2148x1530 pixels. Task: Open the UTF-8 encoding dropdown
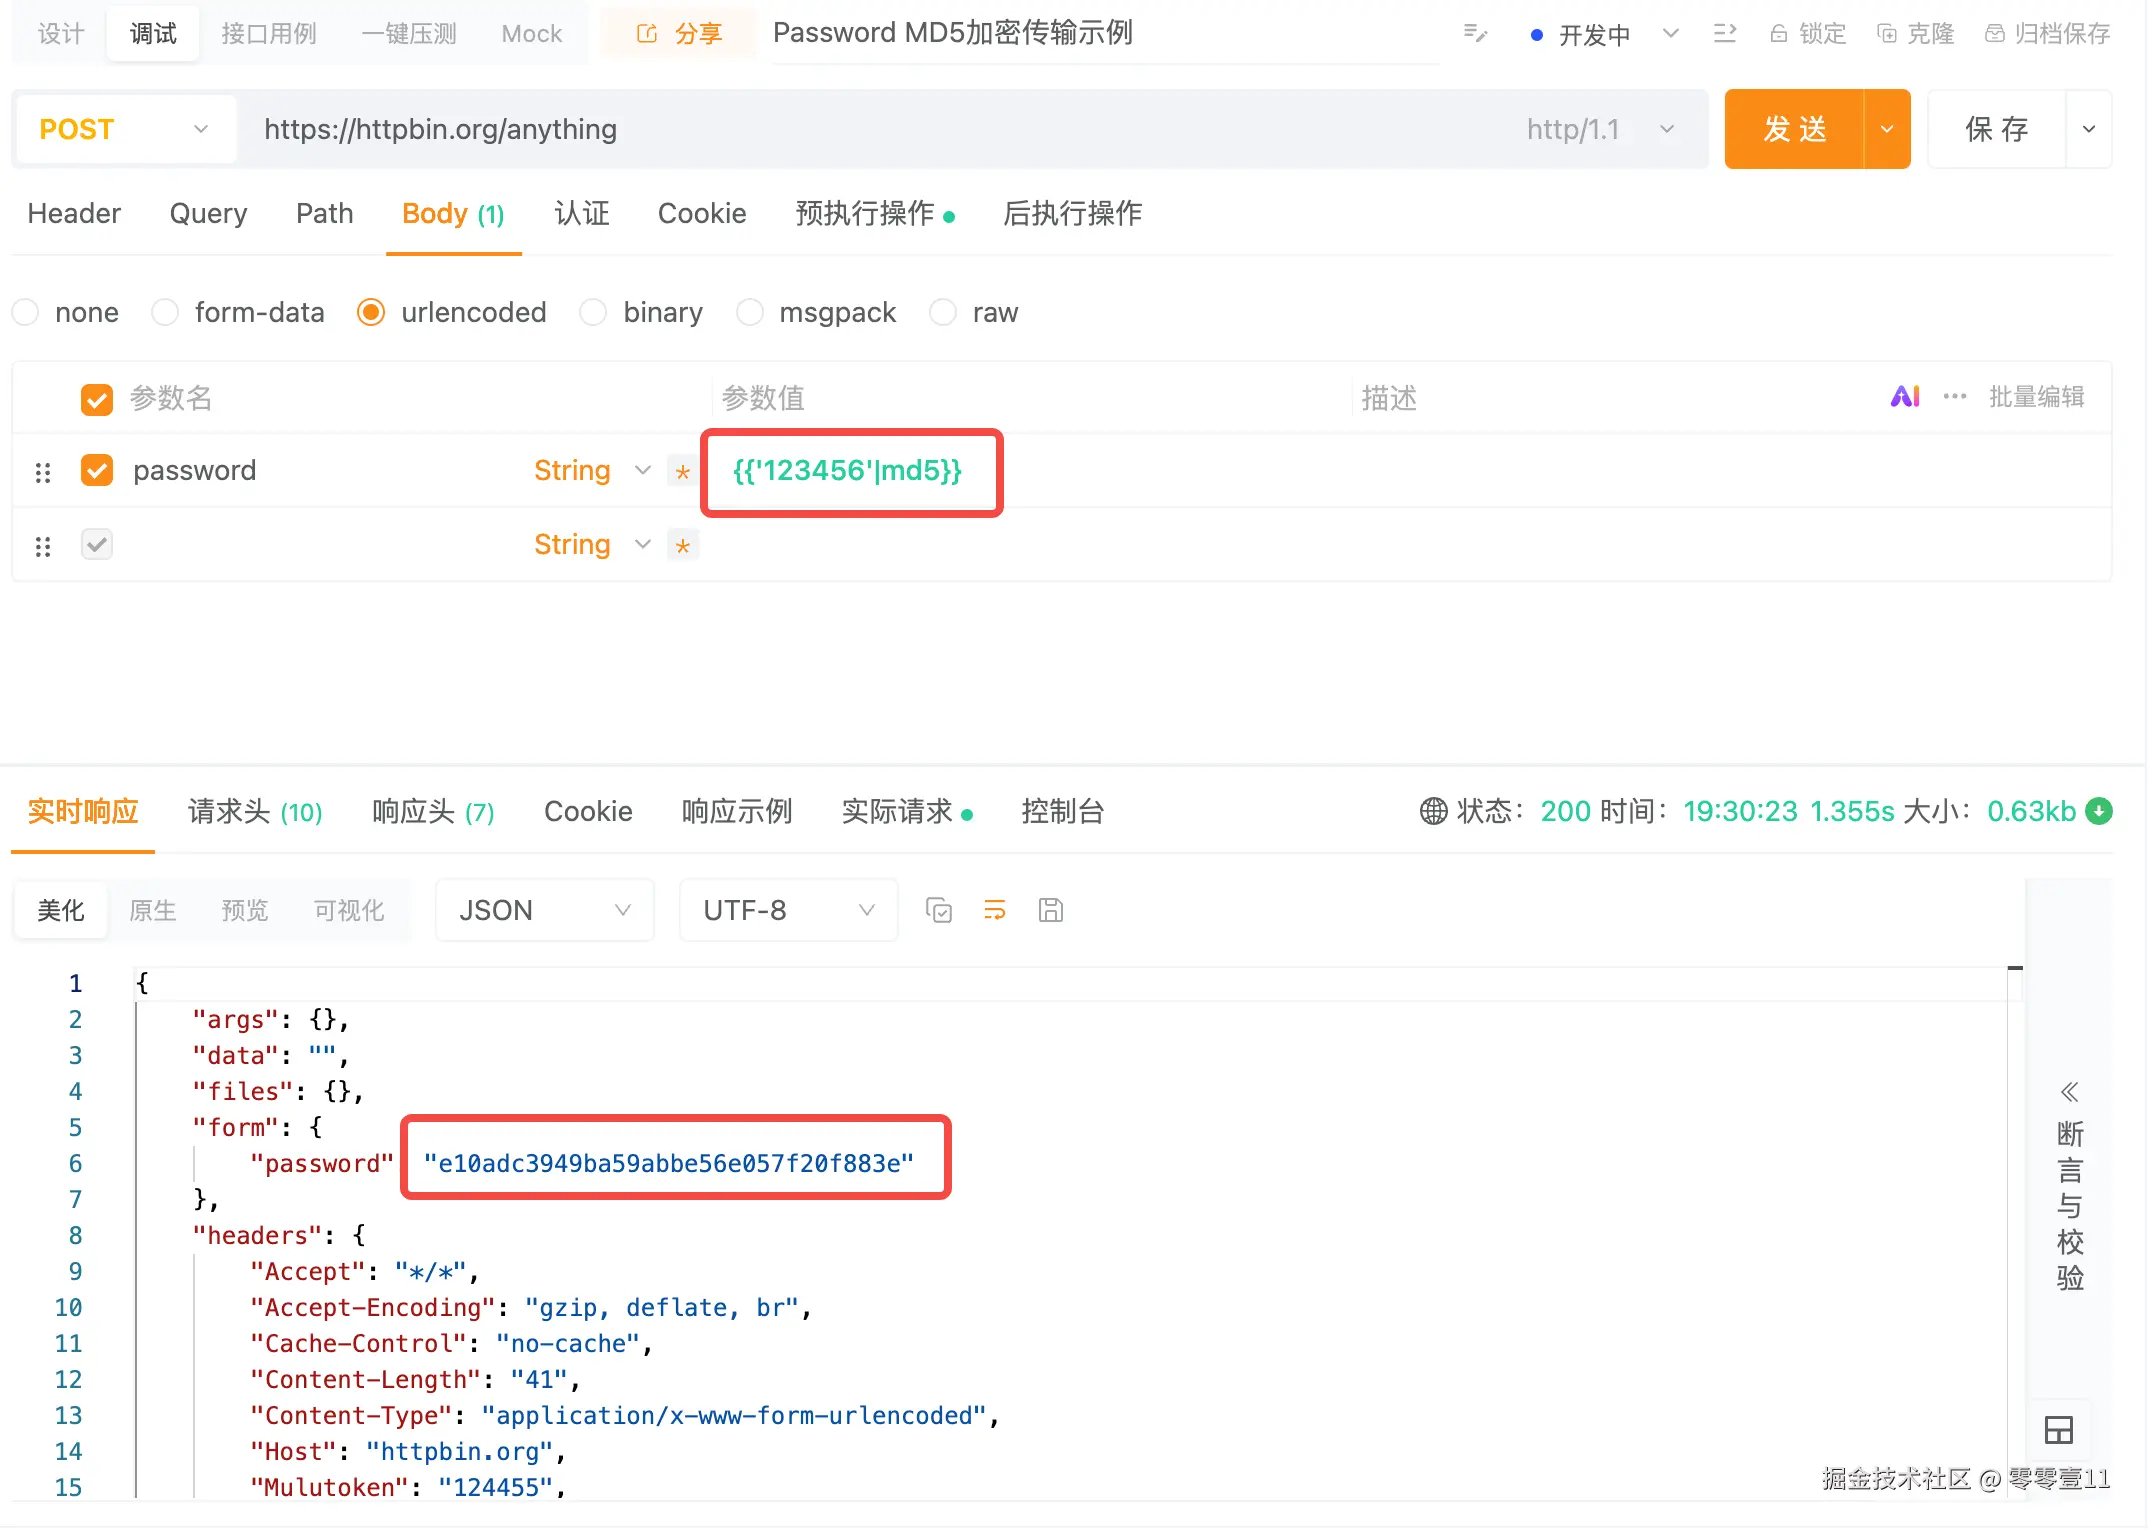[788, 910]
